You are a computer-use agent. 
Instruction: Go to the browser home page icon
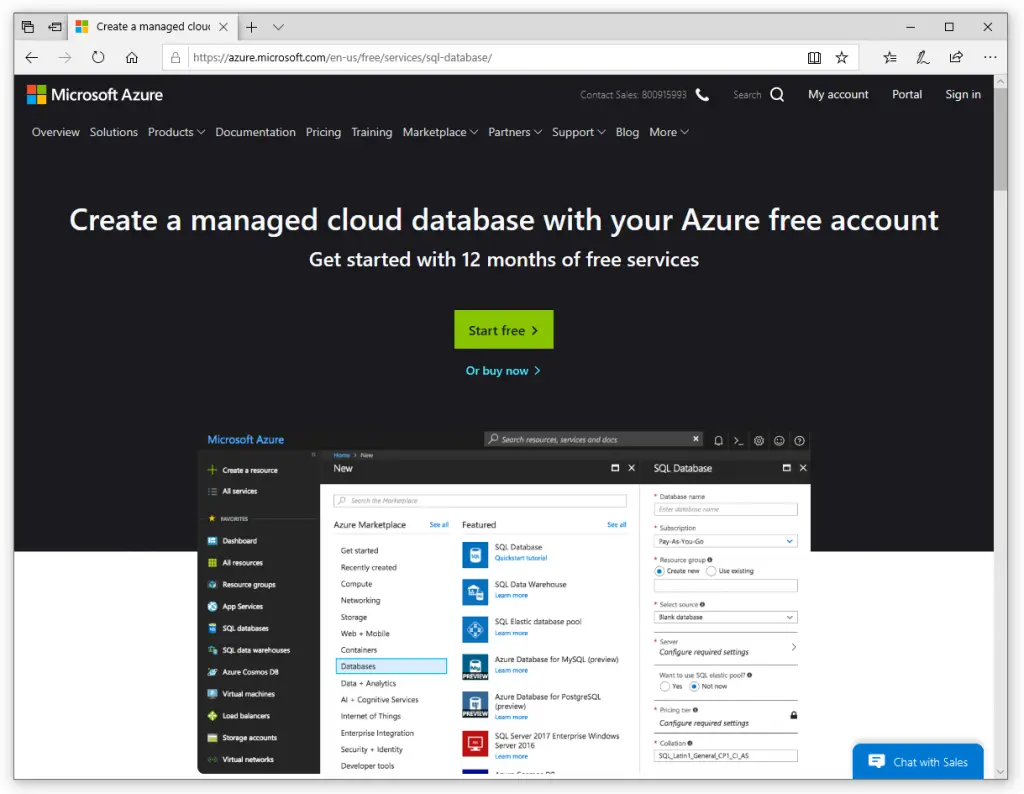[x=132, y=57]
